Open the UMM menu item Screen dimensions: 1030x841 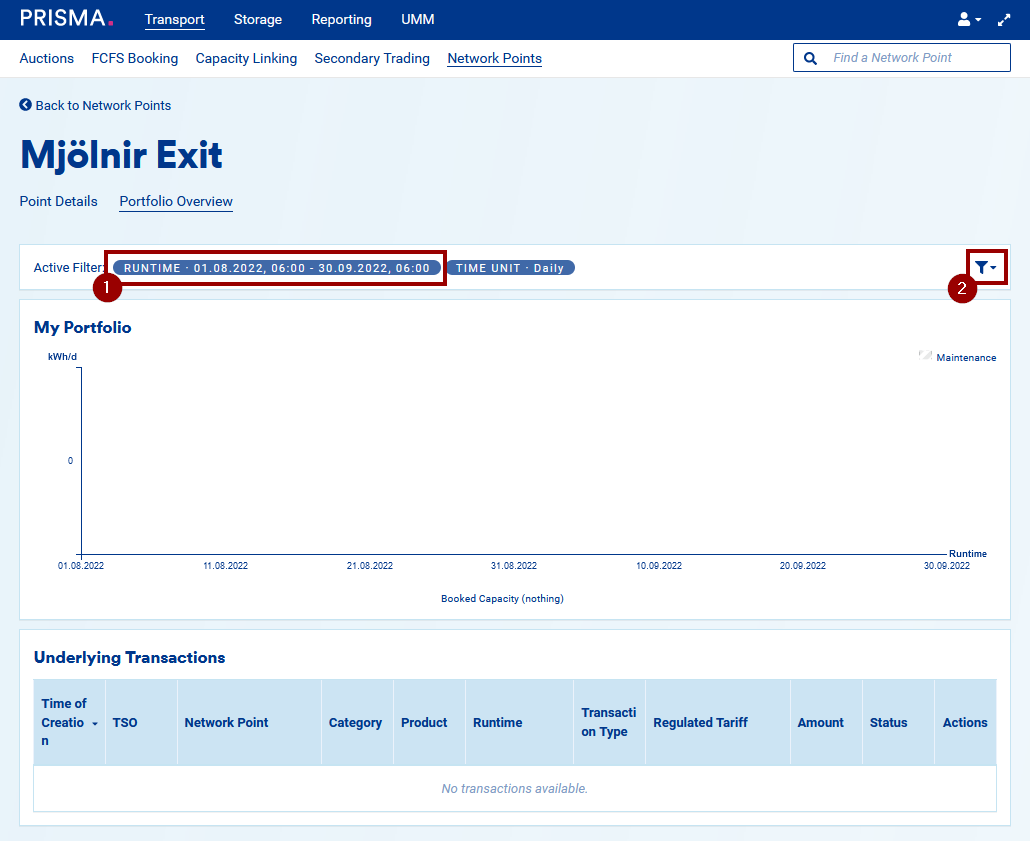pos(418,20)
